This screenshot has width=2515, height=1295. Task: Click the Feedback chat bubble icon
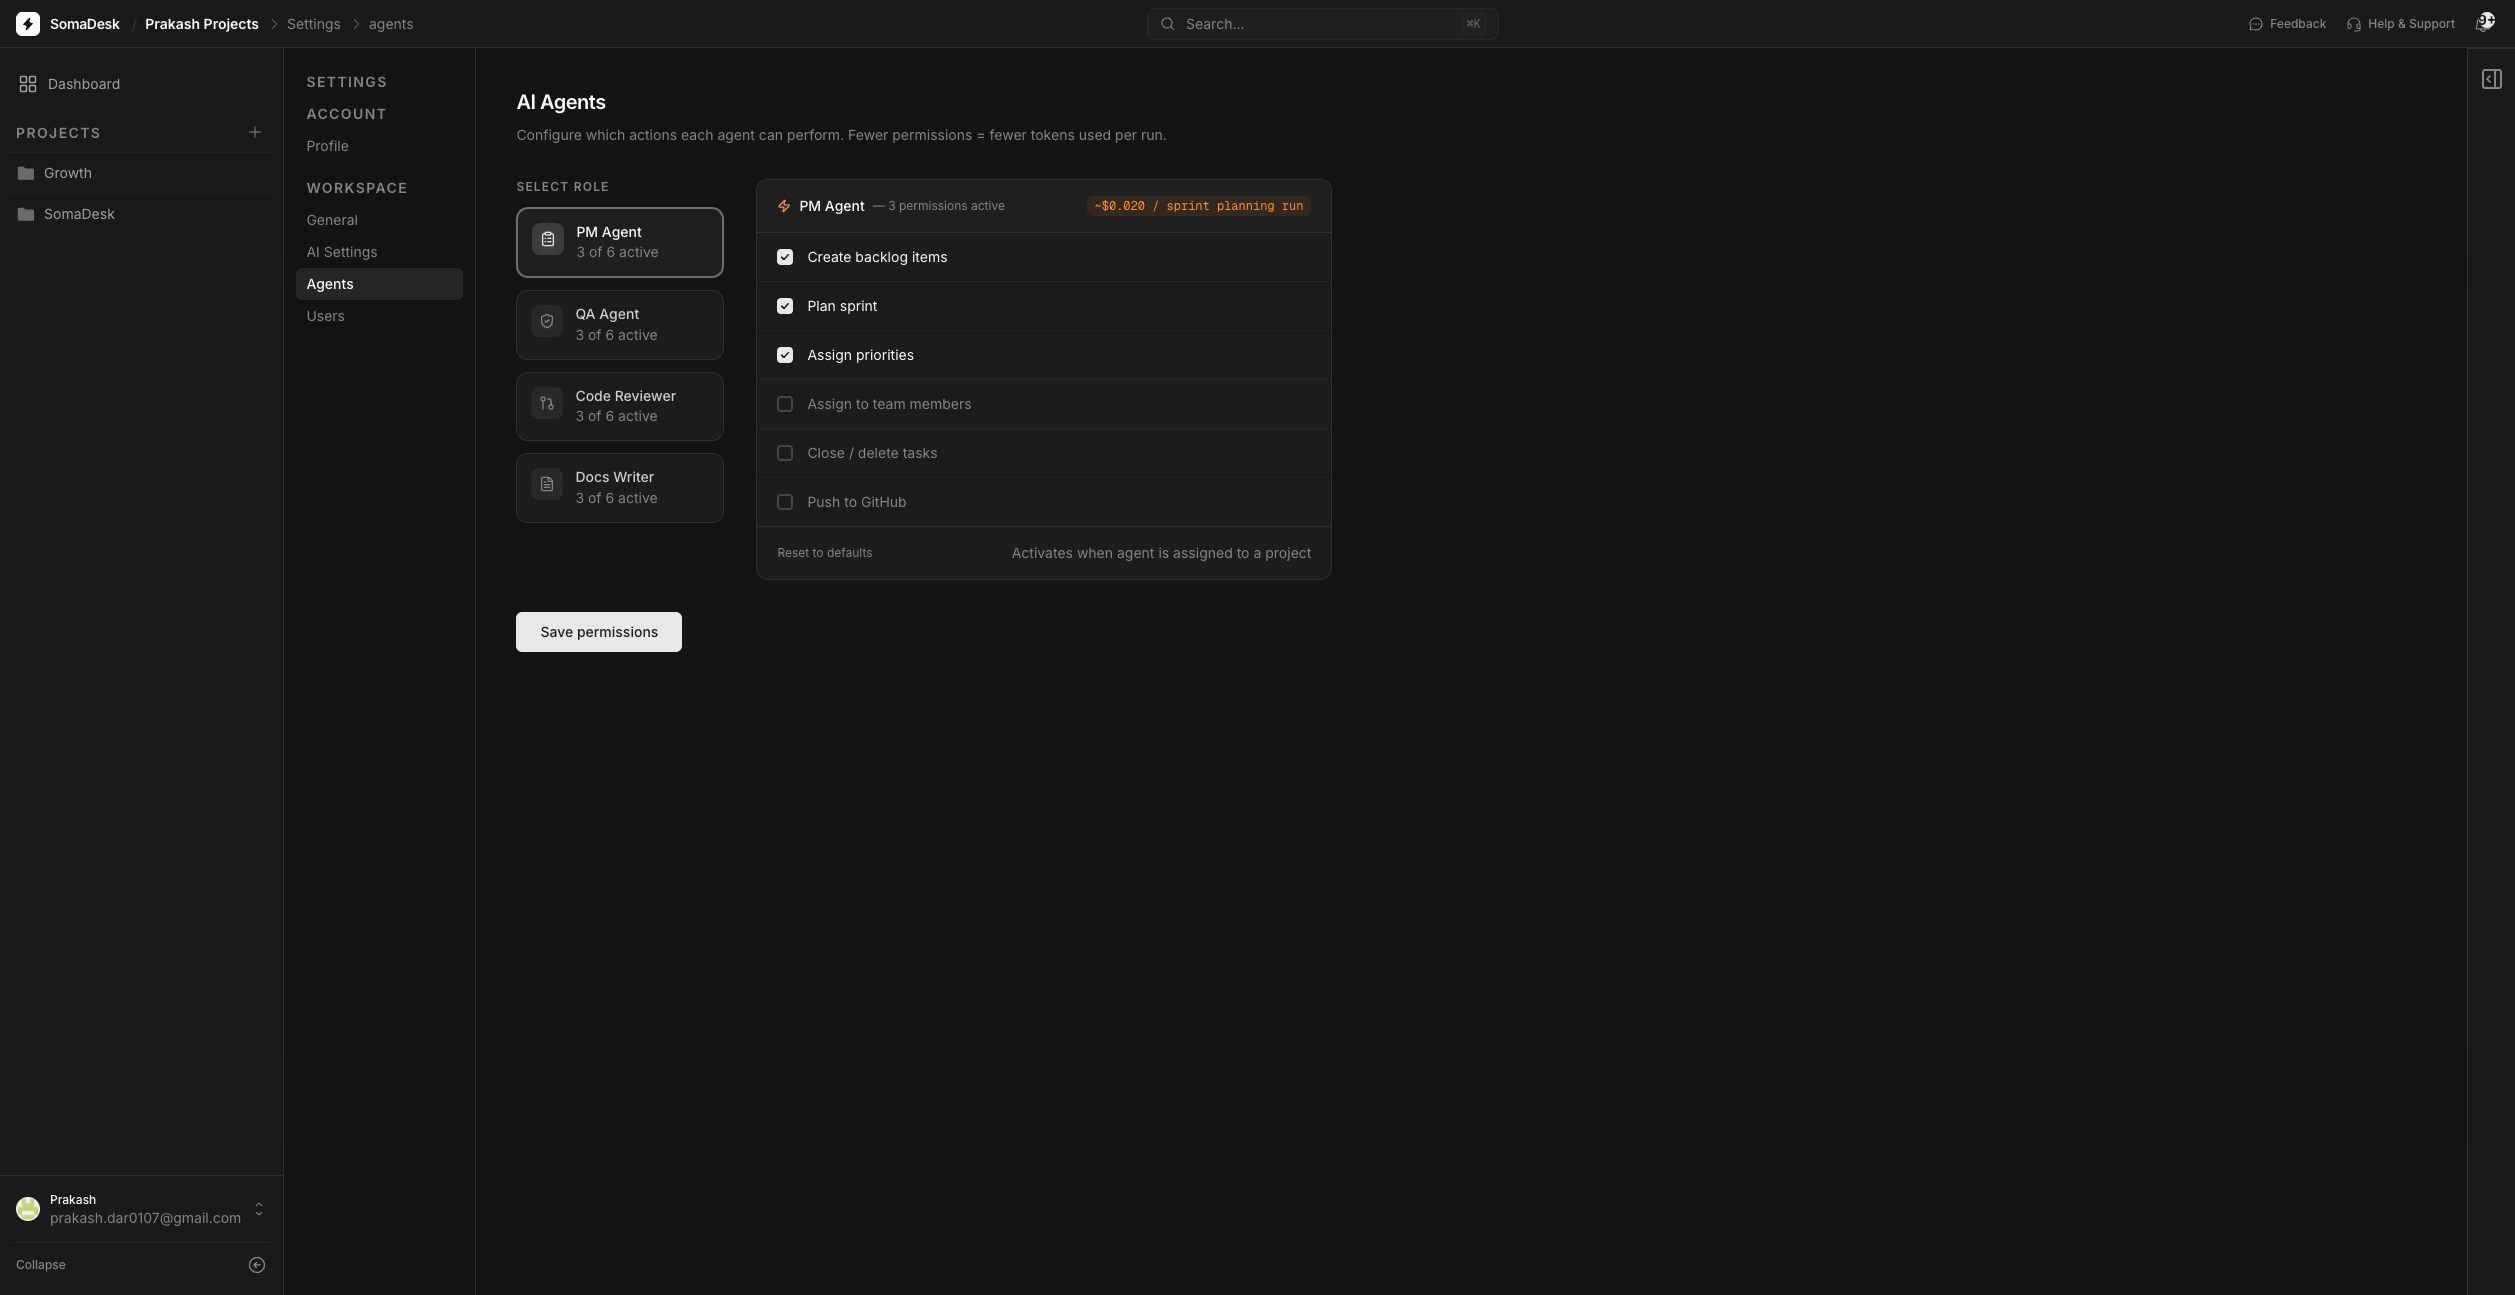(2255, 24)
